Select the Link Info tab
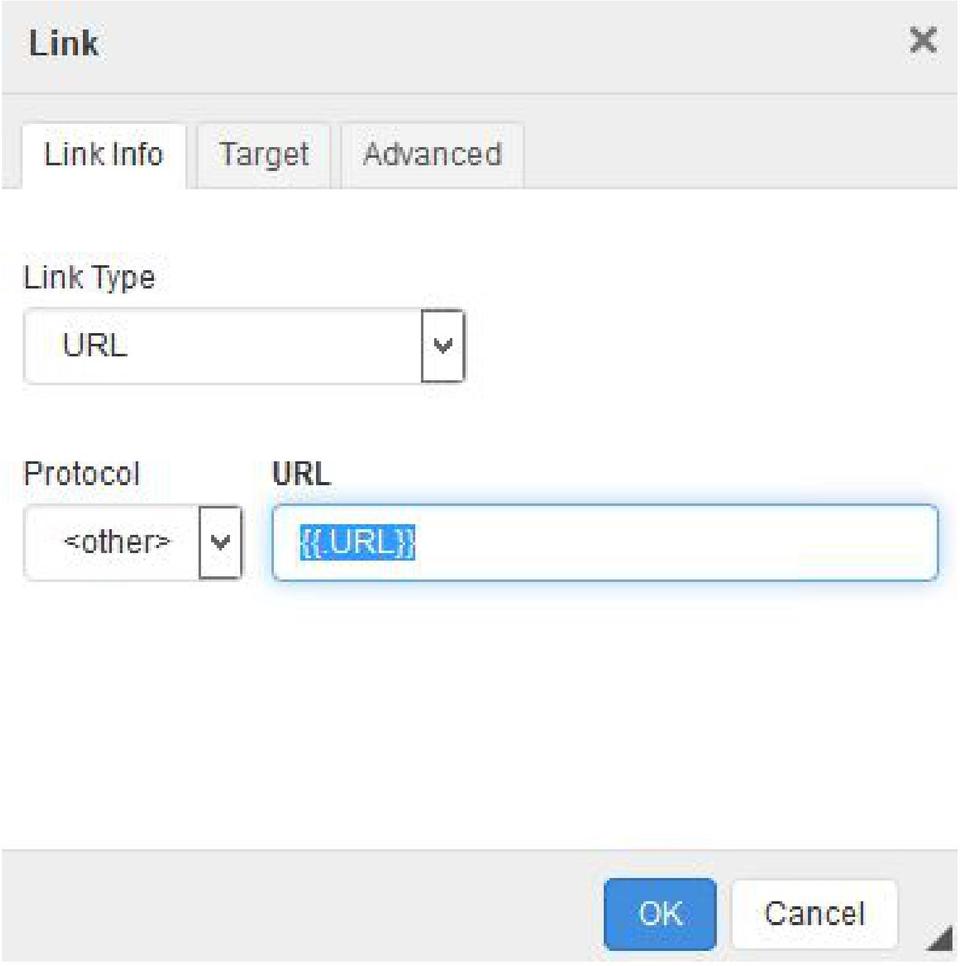The height and width of the screenshot is (966, 960). (x=103, y=155)
